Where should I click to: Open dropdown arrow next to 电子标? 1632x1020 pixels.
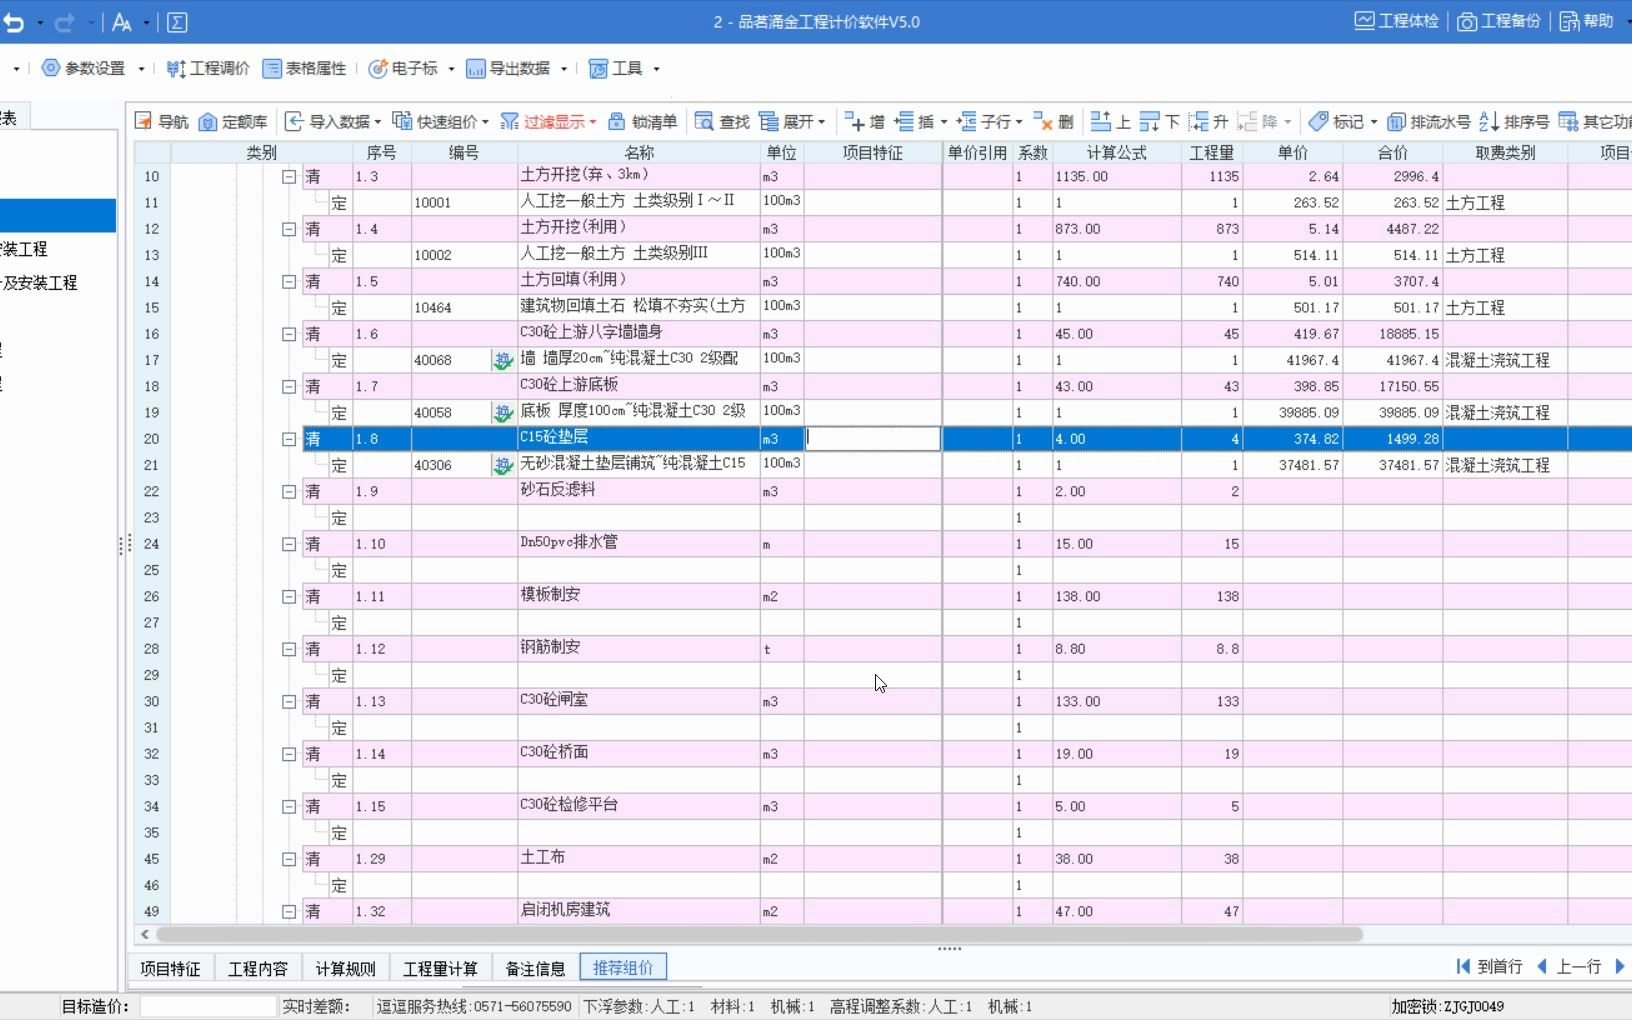pos(451,69)
